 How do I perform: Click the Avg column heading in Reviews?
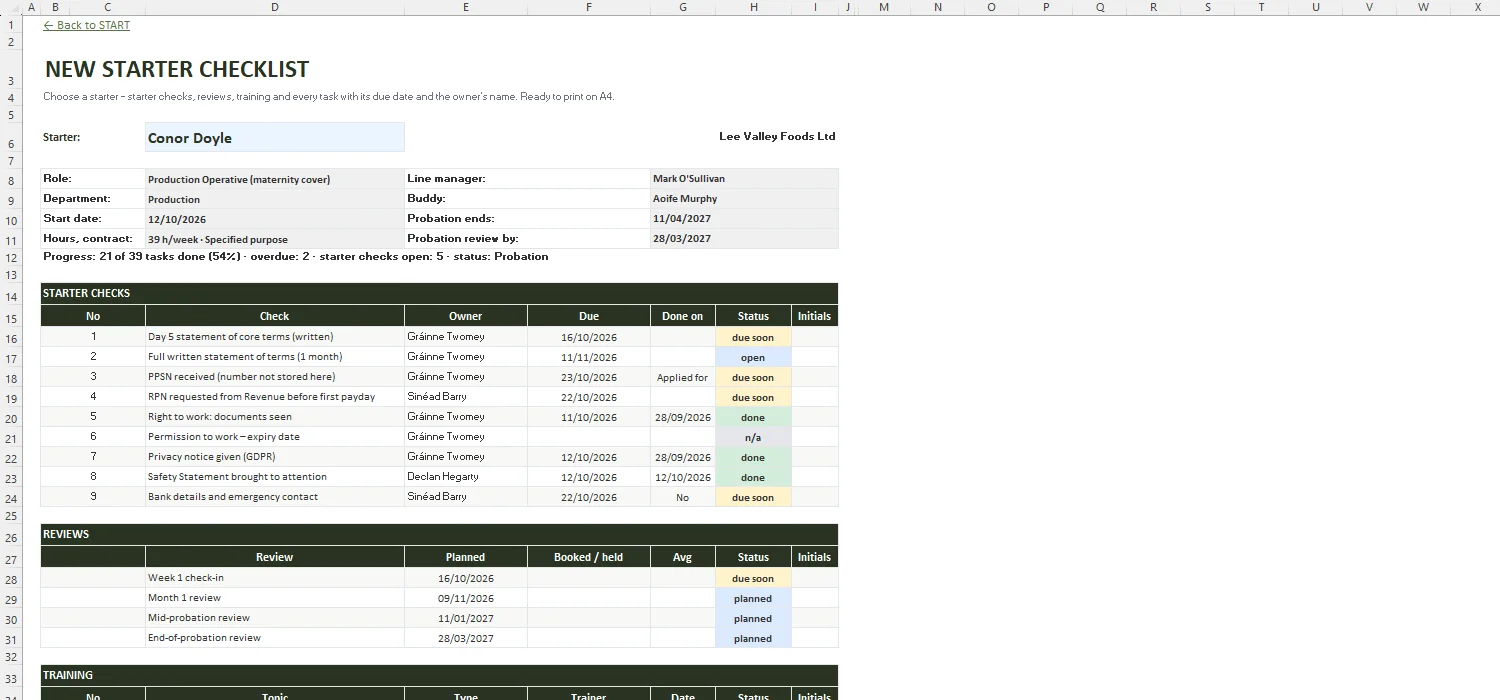click(683, 557)
